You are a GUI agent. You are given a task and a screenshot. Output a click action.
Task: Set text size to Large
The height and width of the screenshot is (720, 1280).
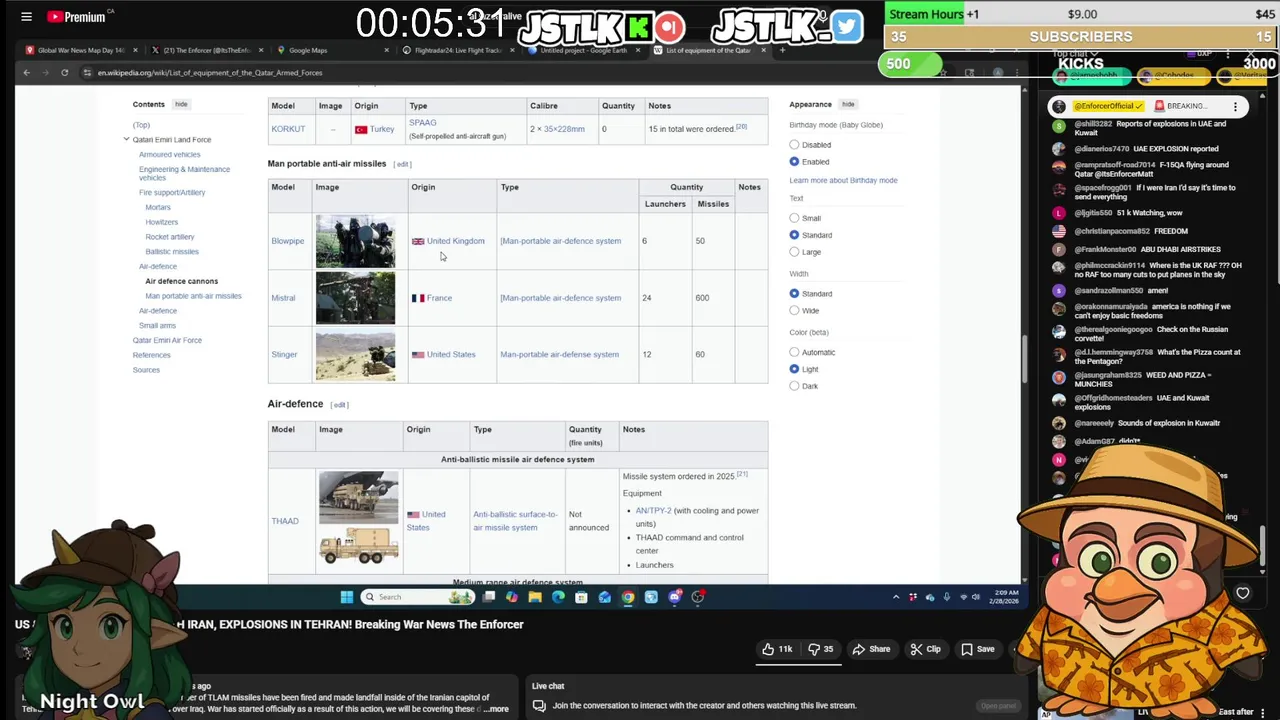click(794, 252)
